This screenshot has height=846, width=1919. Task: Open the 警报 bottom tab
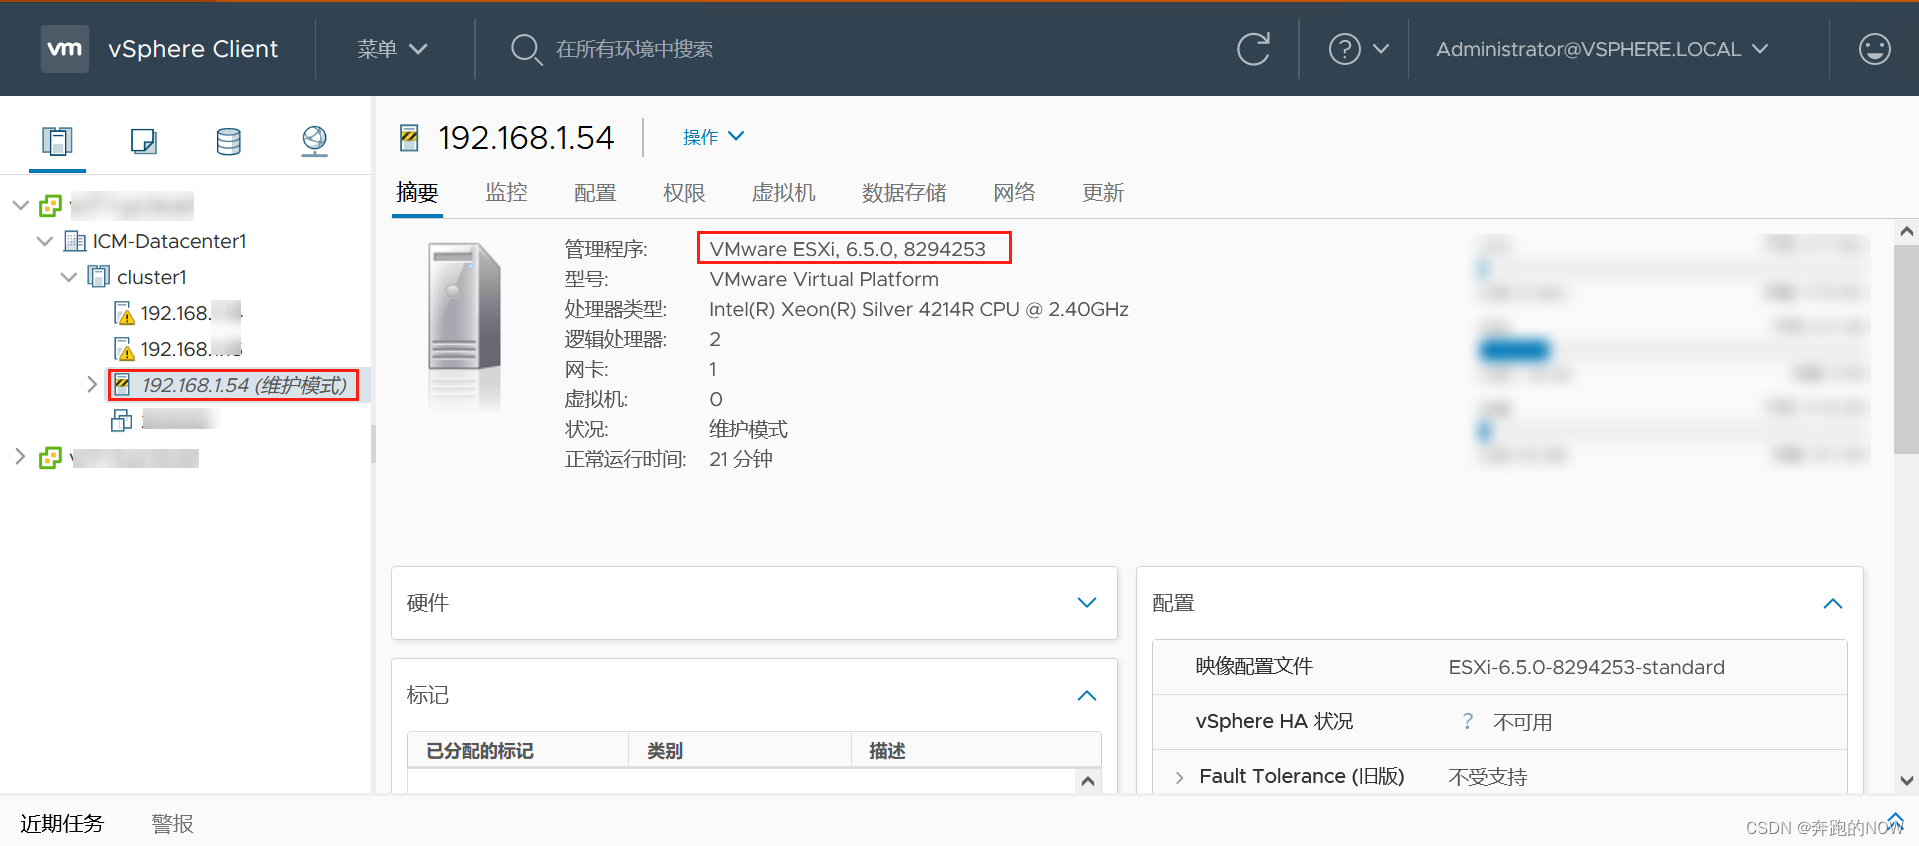pos(172,823)
